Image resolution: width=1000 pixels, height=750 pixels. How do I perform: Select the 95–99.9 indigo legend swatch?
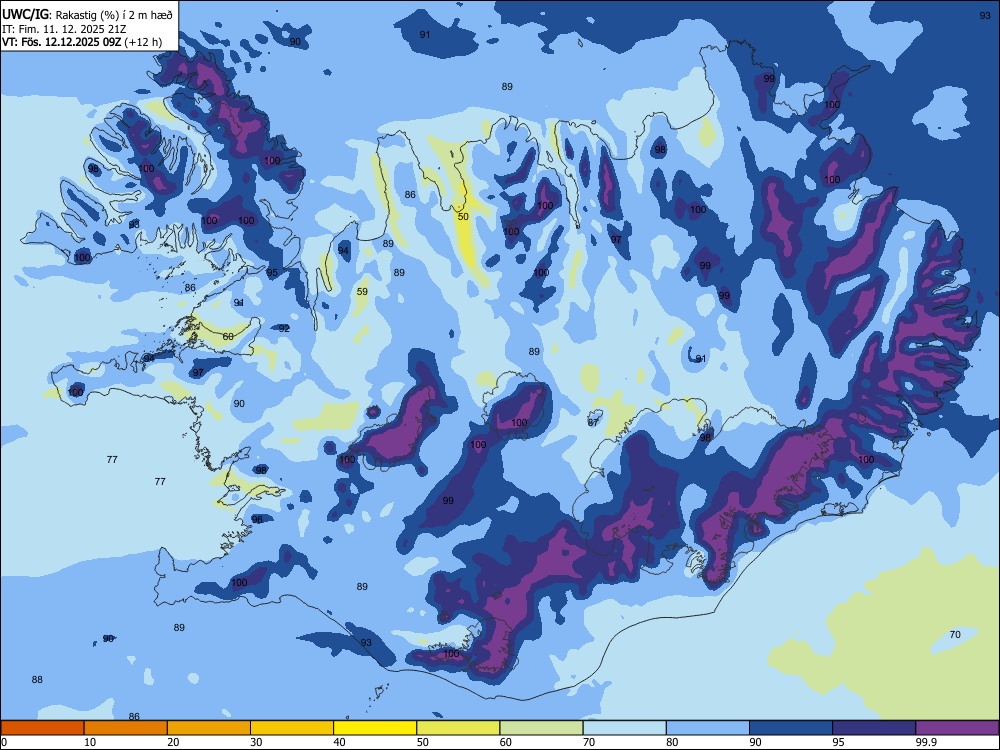874,728
